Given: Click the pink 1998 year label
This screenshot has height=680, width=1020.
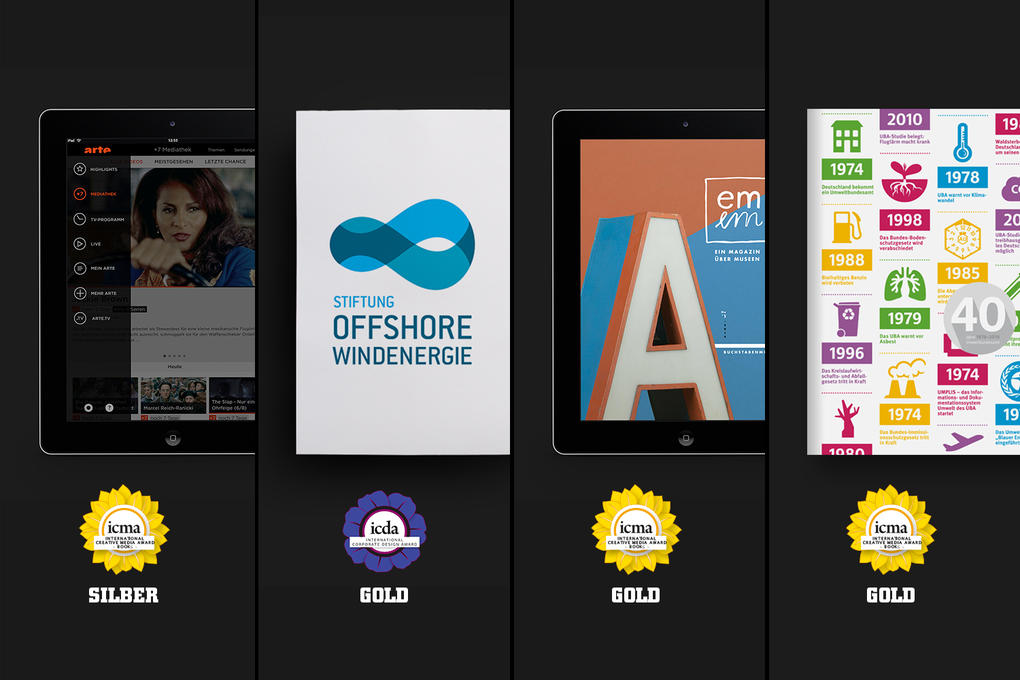Looking at the screenshot, I should tap(905, 220).
